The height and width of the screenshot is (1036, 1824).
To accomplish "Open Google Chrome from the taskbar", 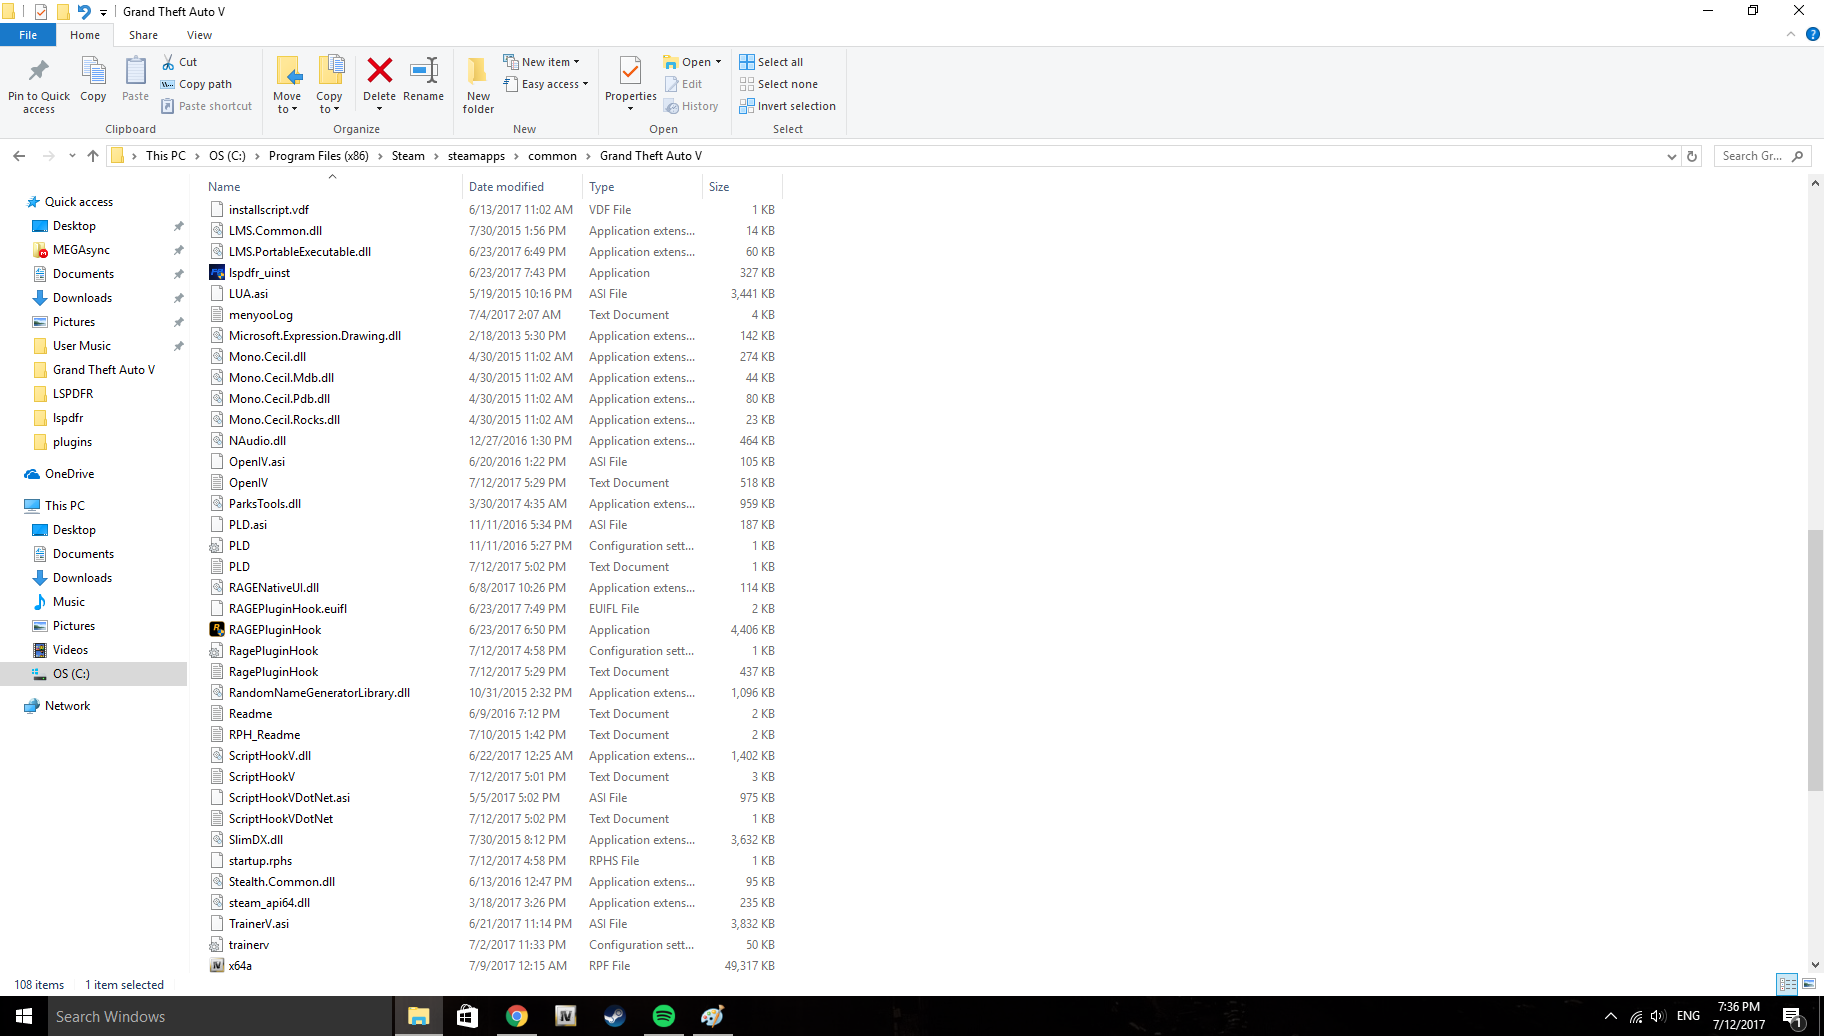I will pos(516,1016).
